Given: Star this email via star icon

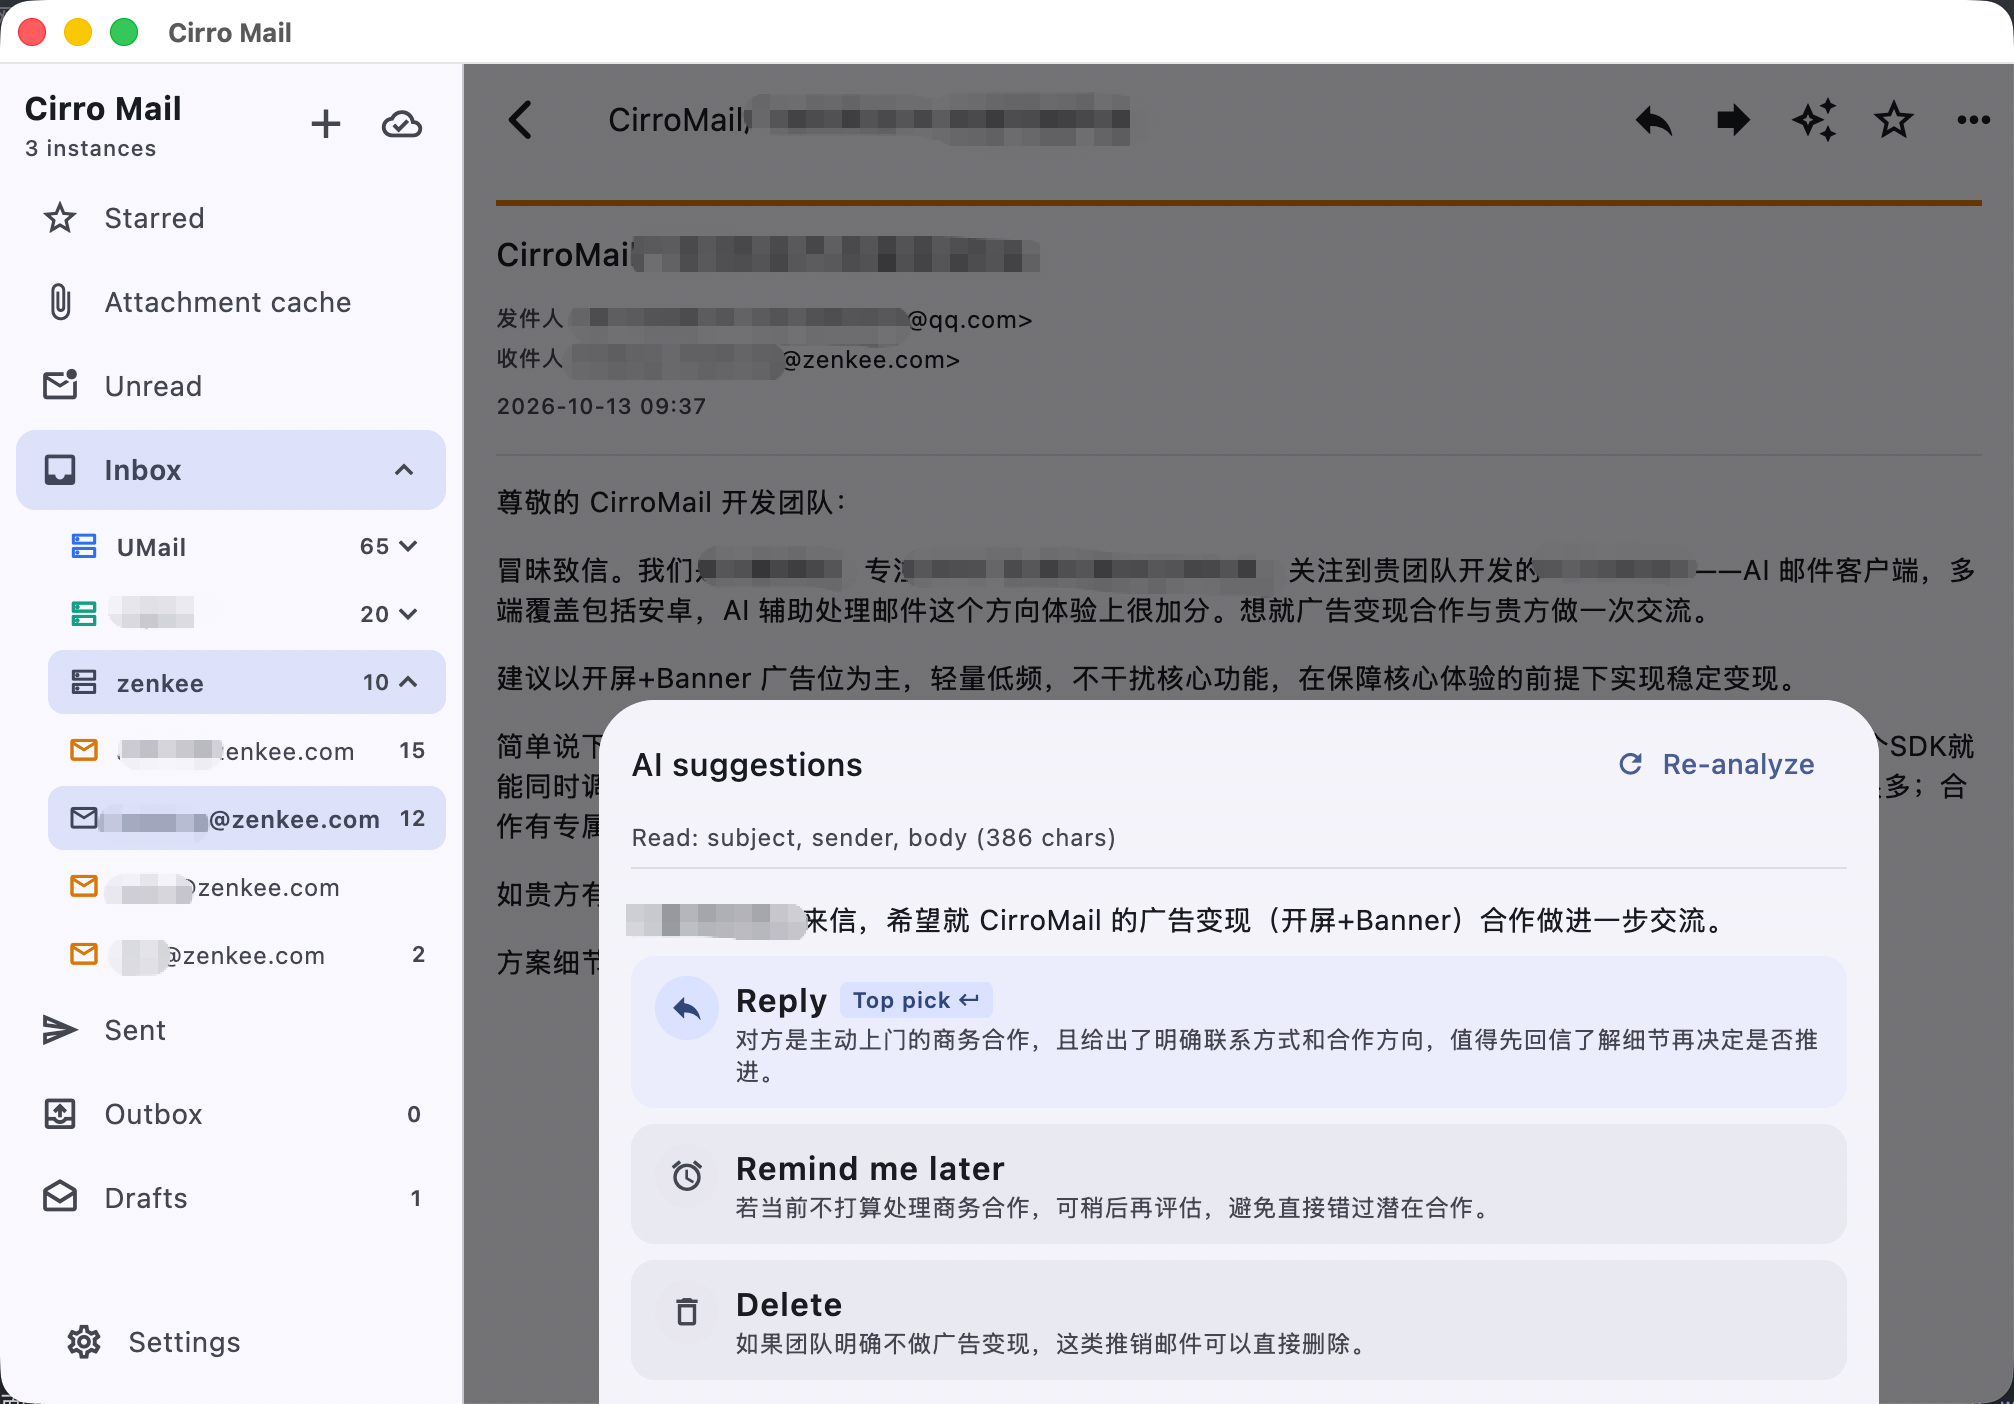Looking at the screenshot, I should click(x=1894, y=120).
